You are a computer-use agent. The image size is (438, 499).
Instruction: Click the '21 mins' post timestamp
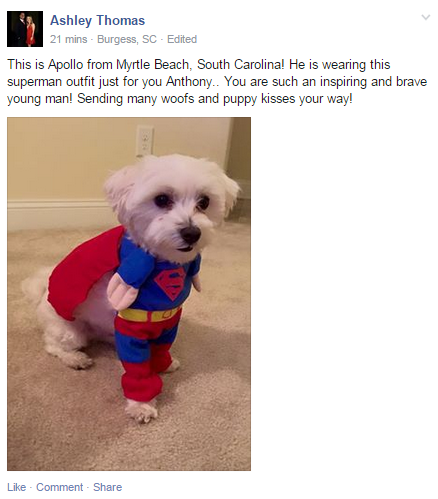click(x=68, y=39)
